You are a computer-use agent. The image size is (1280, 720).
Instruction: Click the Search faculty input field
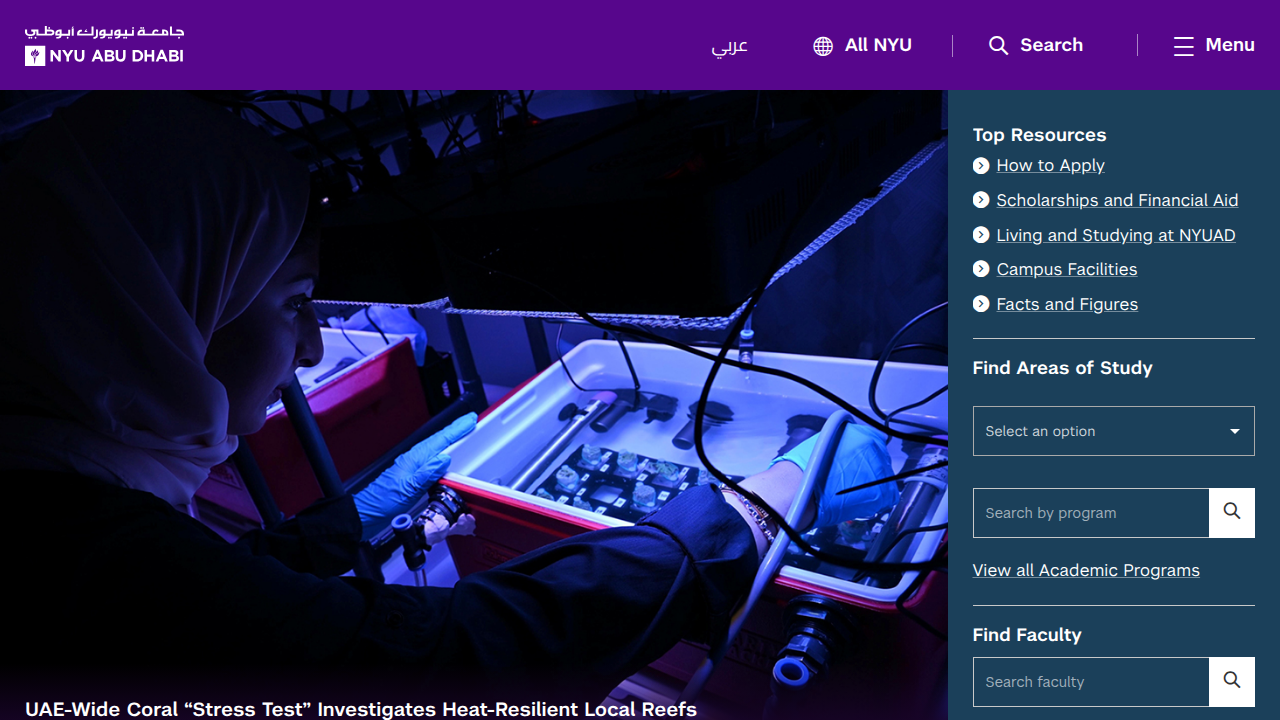click(1091, 682)
